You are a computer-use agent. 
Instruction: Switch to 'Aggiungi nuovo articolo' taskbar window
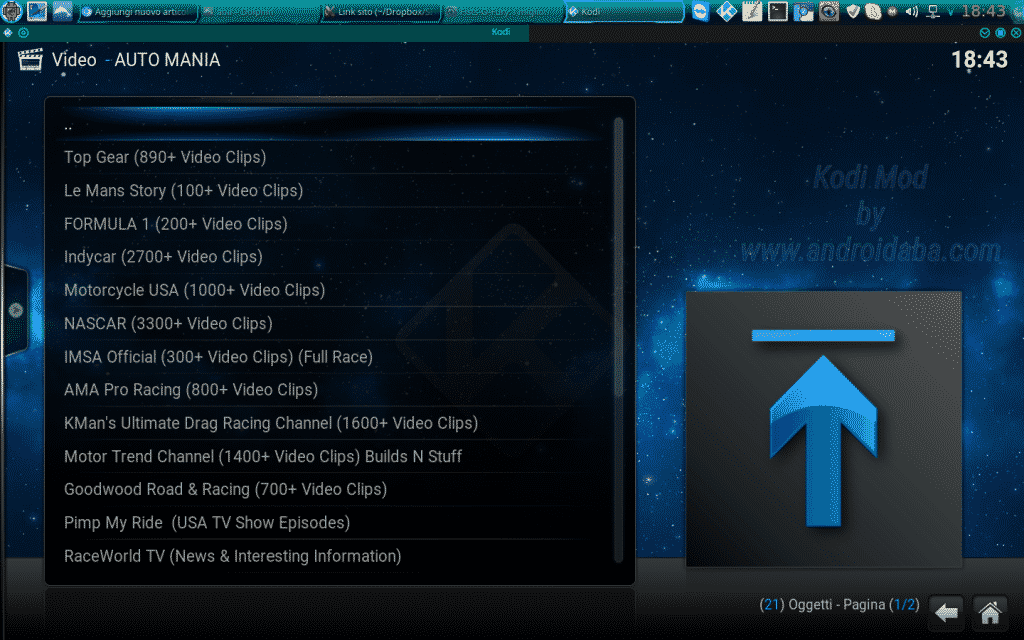138,12
